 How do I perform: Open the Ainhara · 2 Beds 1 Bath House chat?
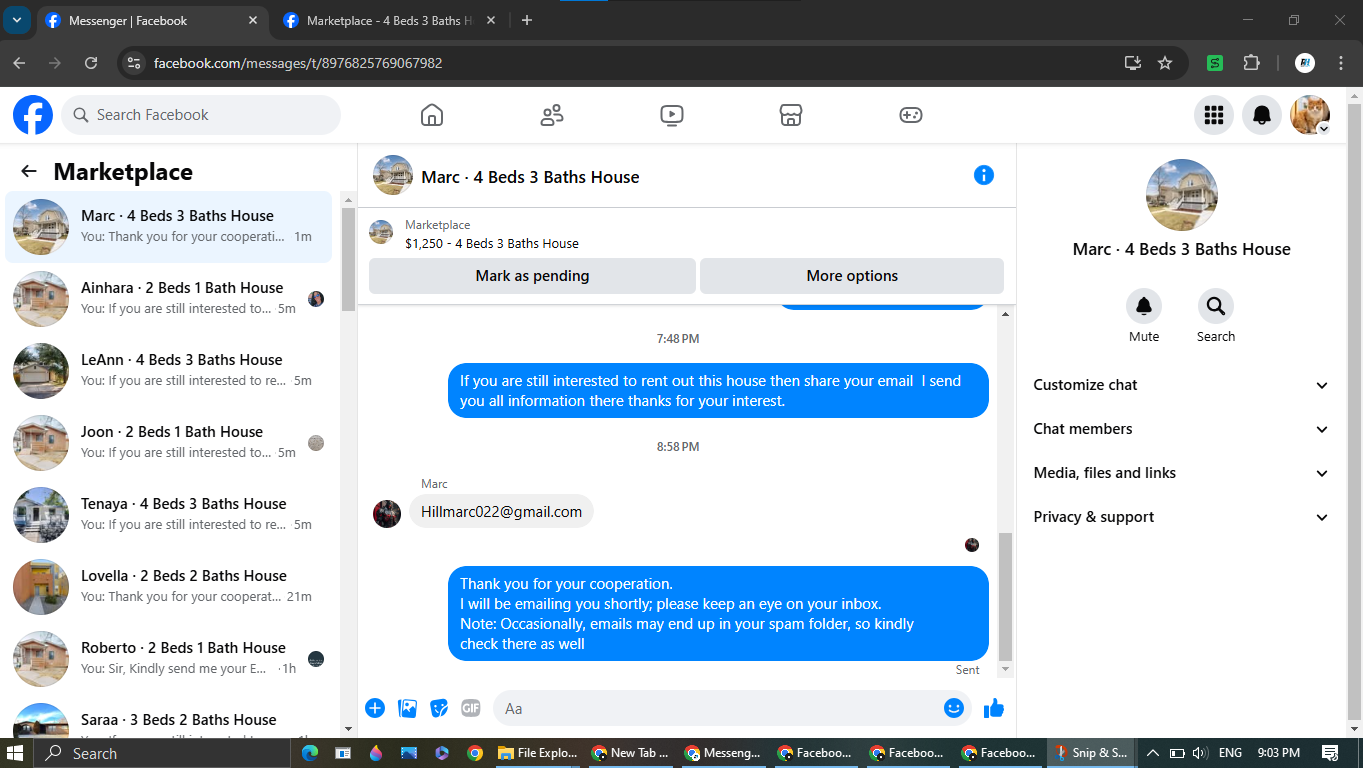(x=169, y=299)
